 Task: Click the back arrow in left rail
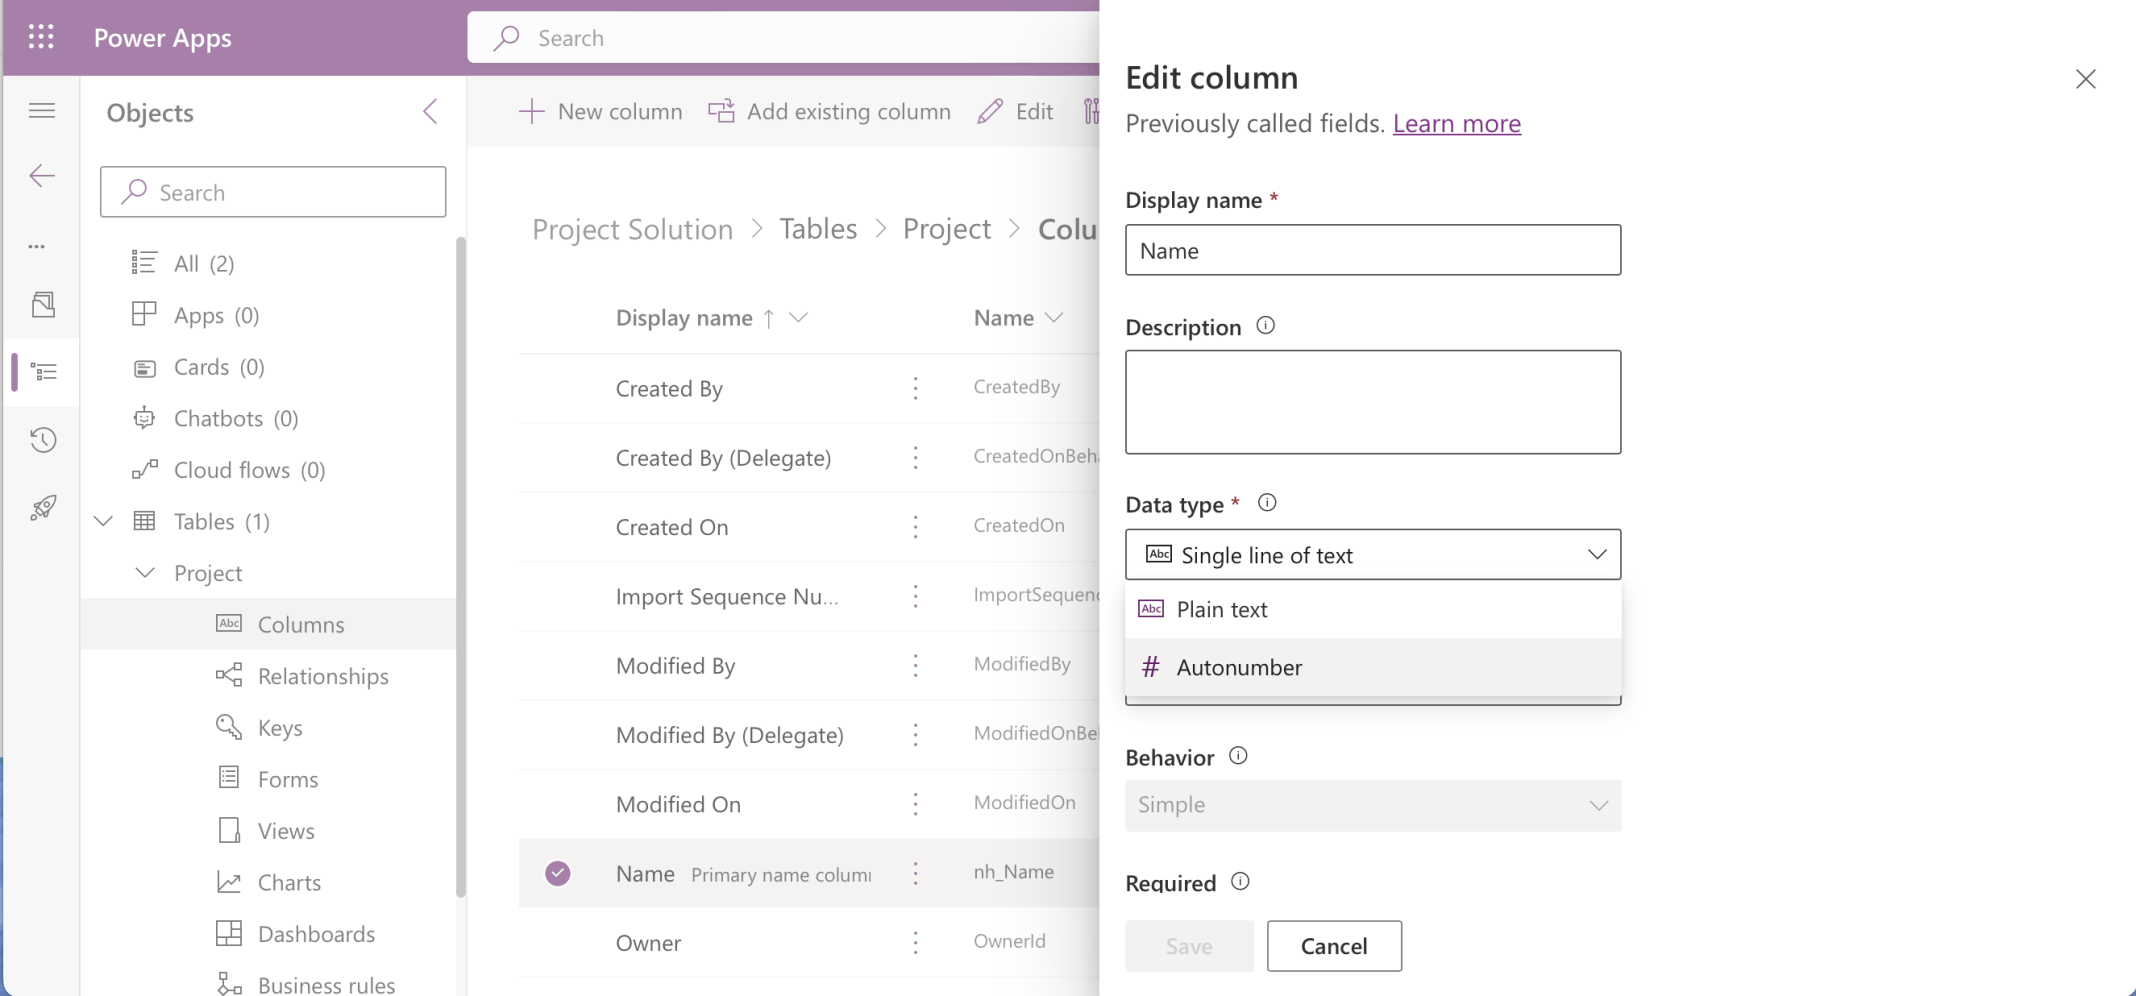[42, 176]
